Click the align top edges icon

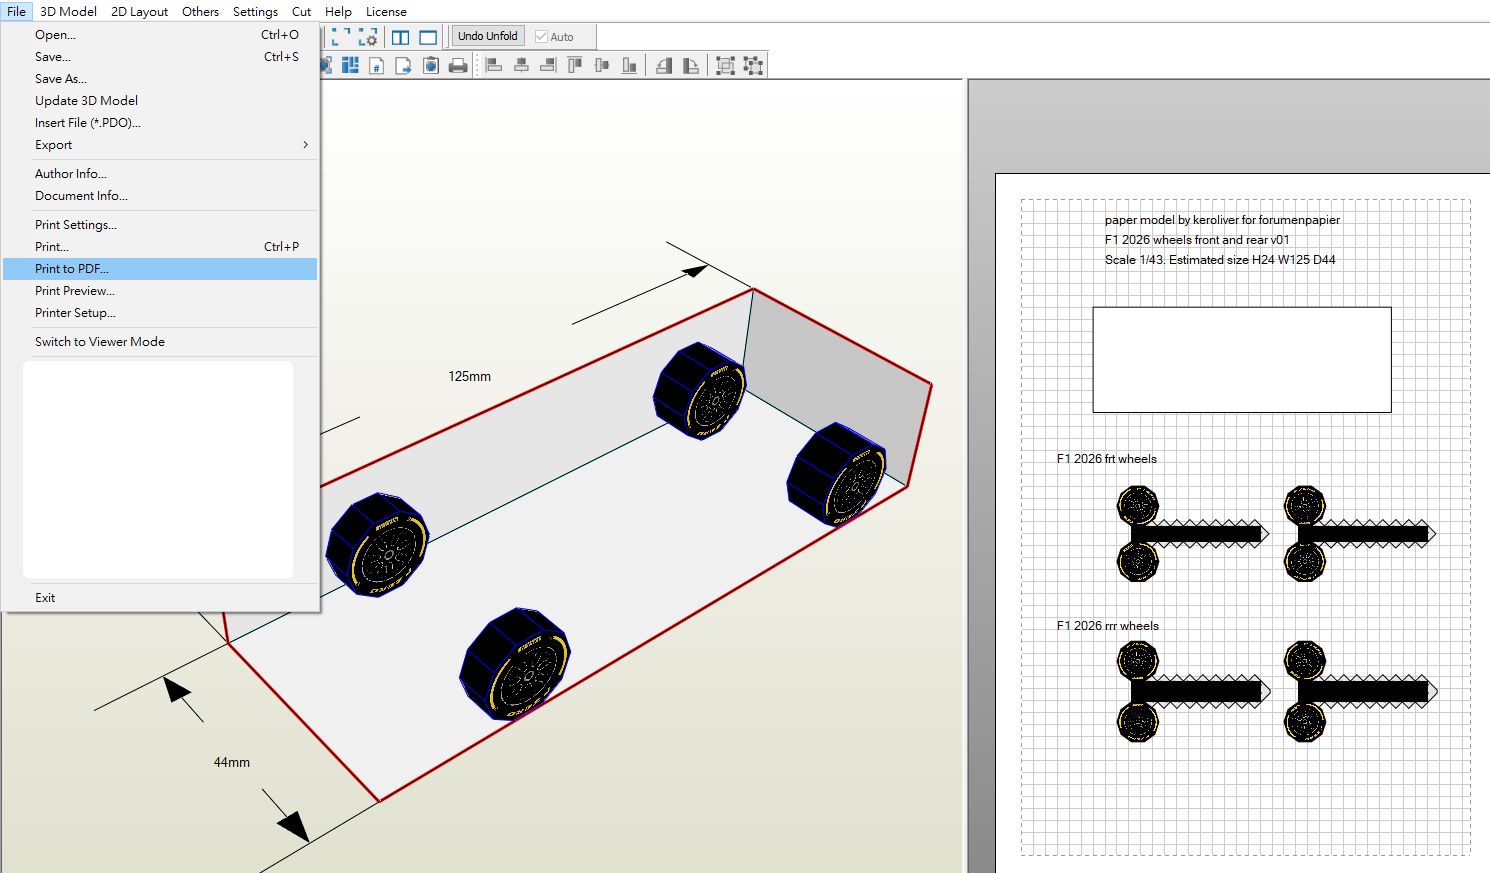[x=575, y=66]
